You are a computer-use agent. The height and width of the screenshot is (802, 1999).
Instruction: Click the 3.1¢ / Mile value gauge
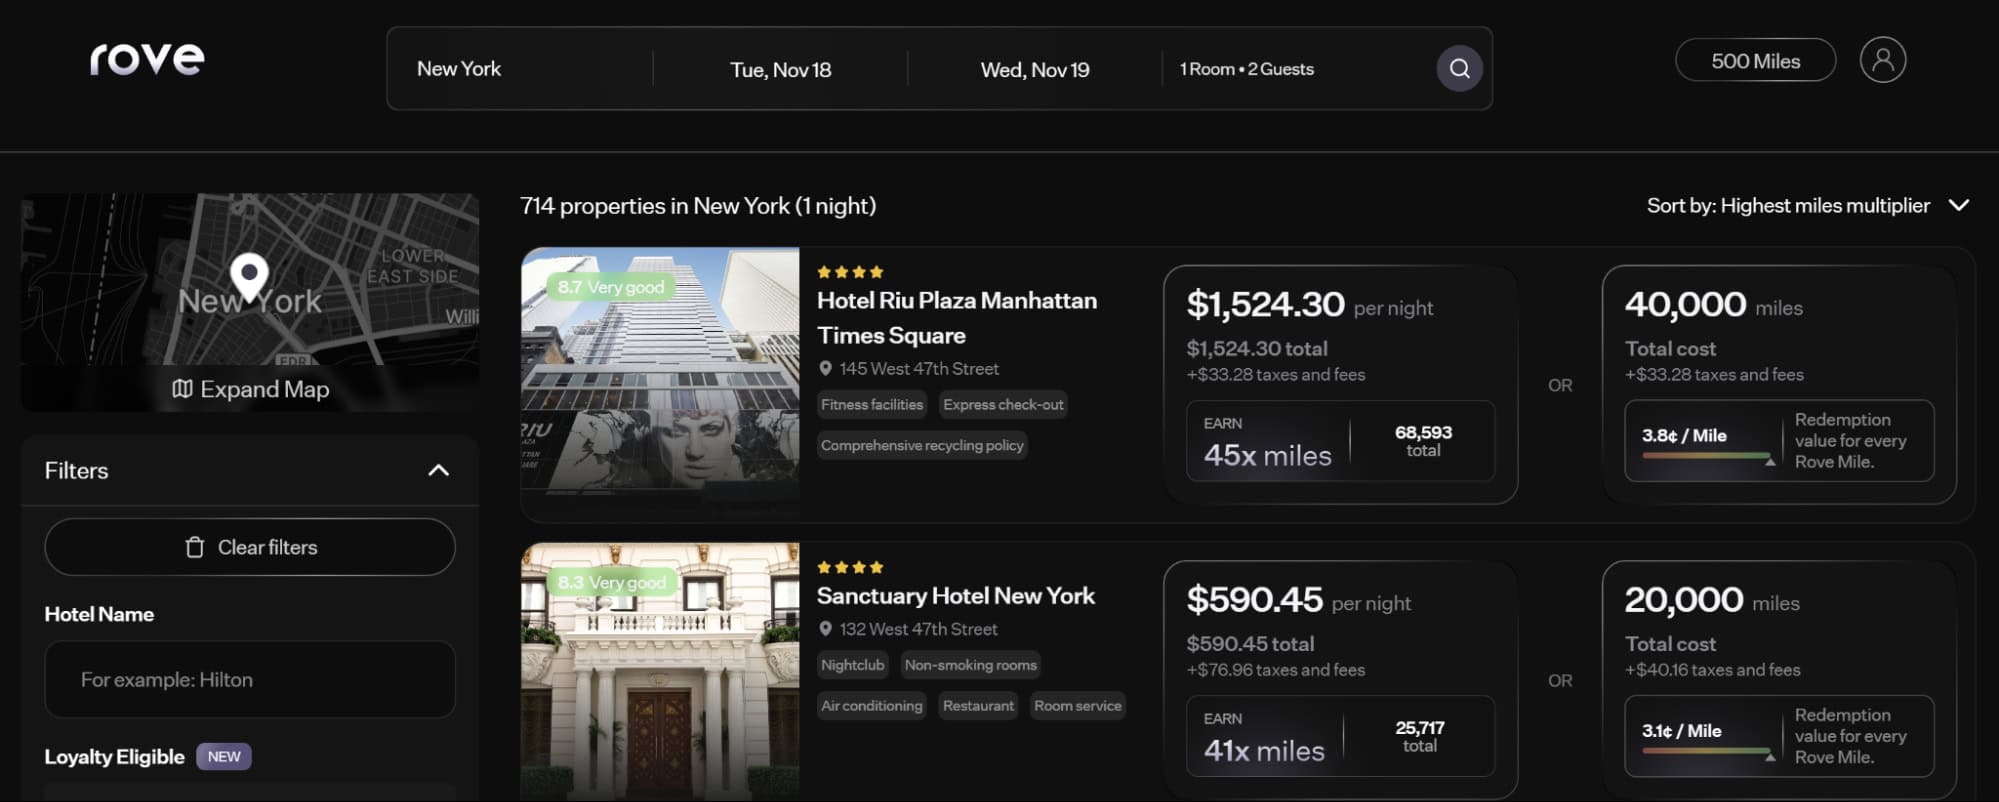[x=1779, y=736]
